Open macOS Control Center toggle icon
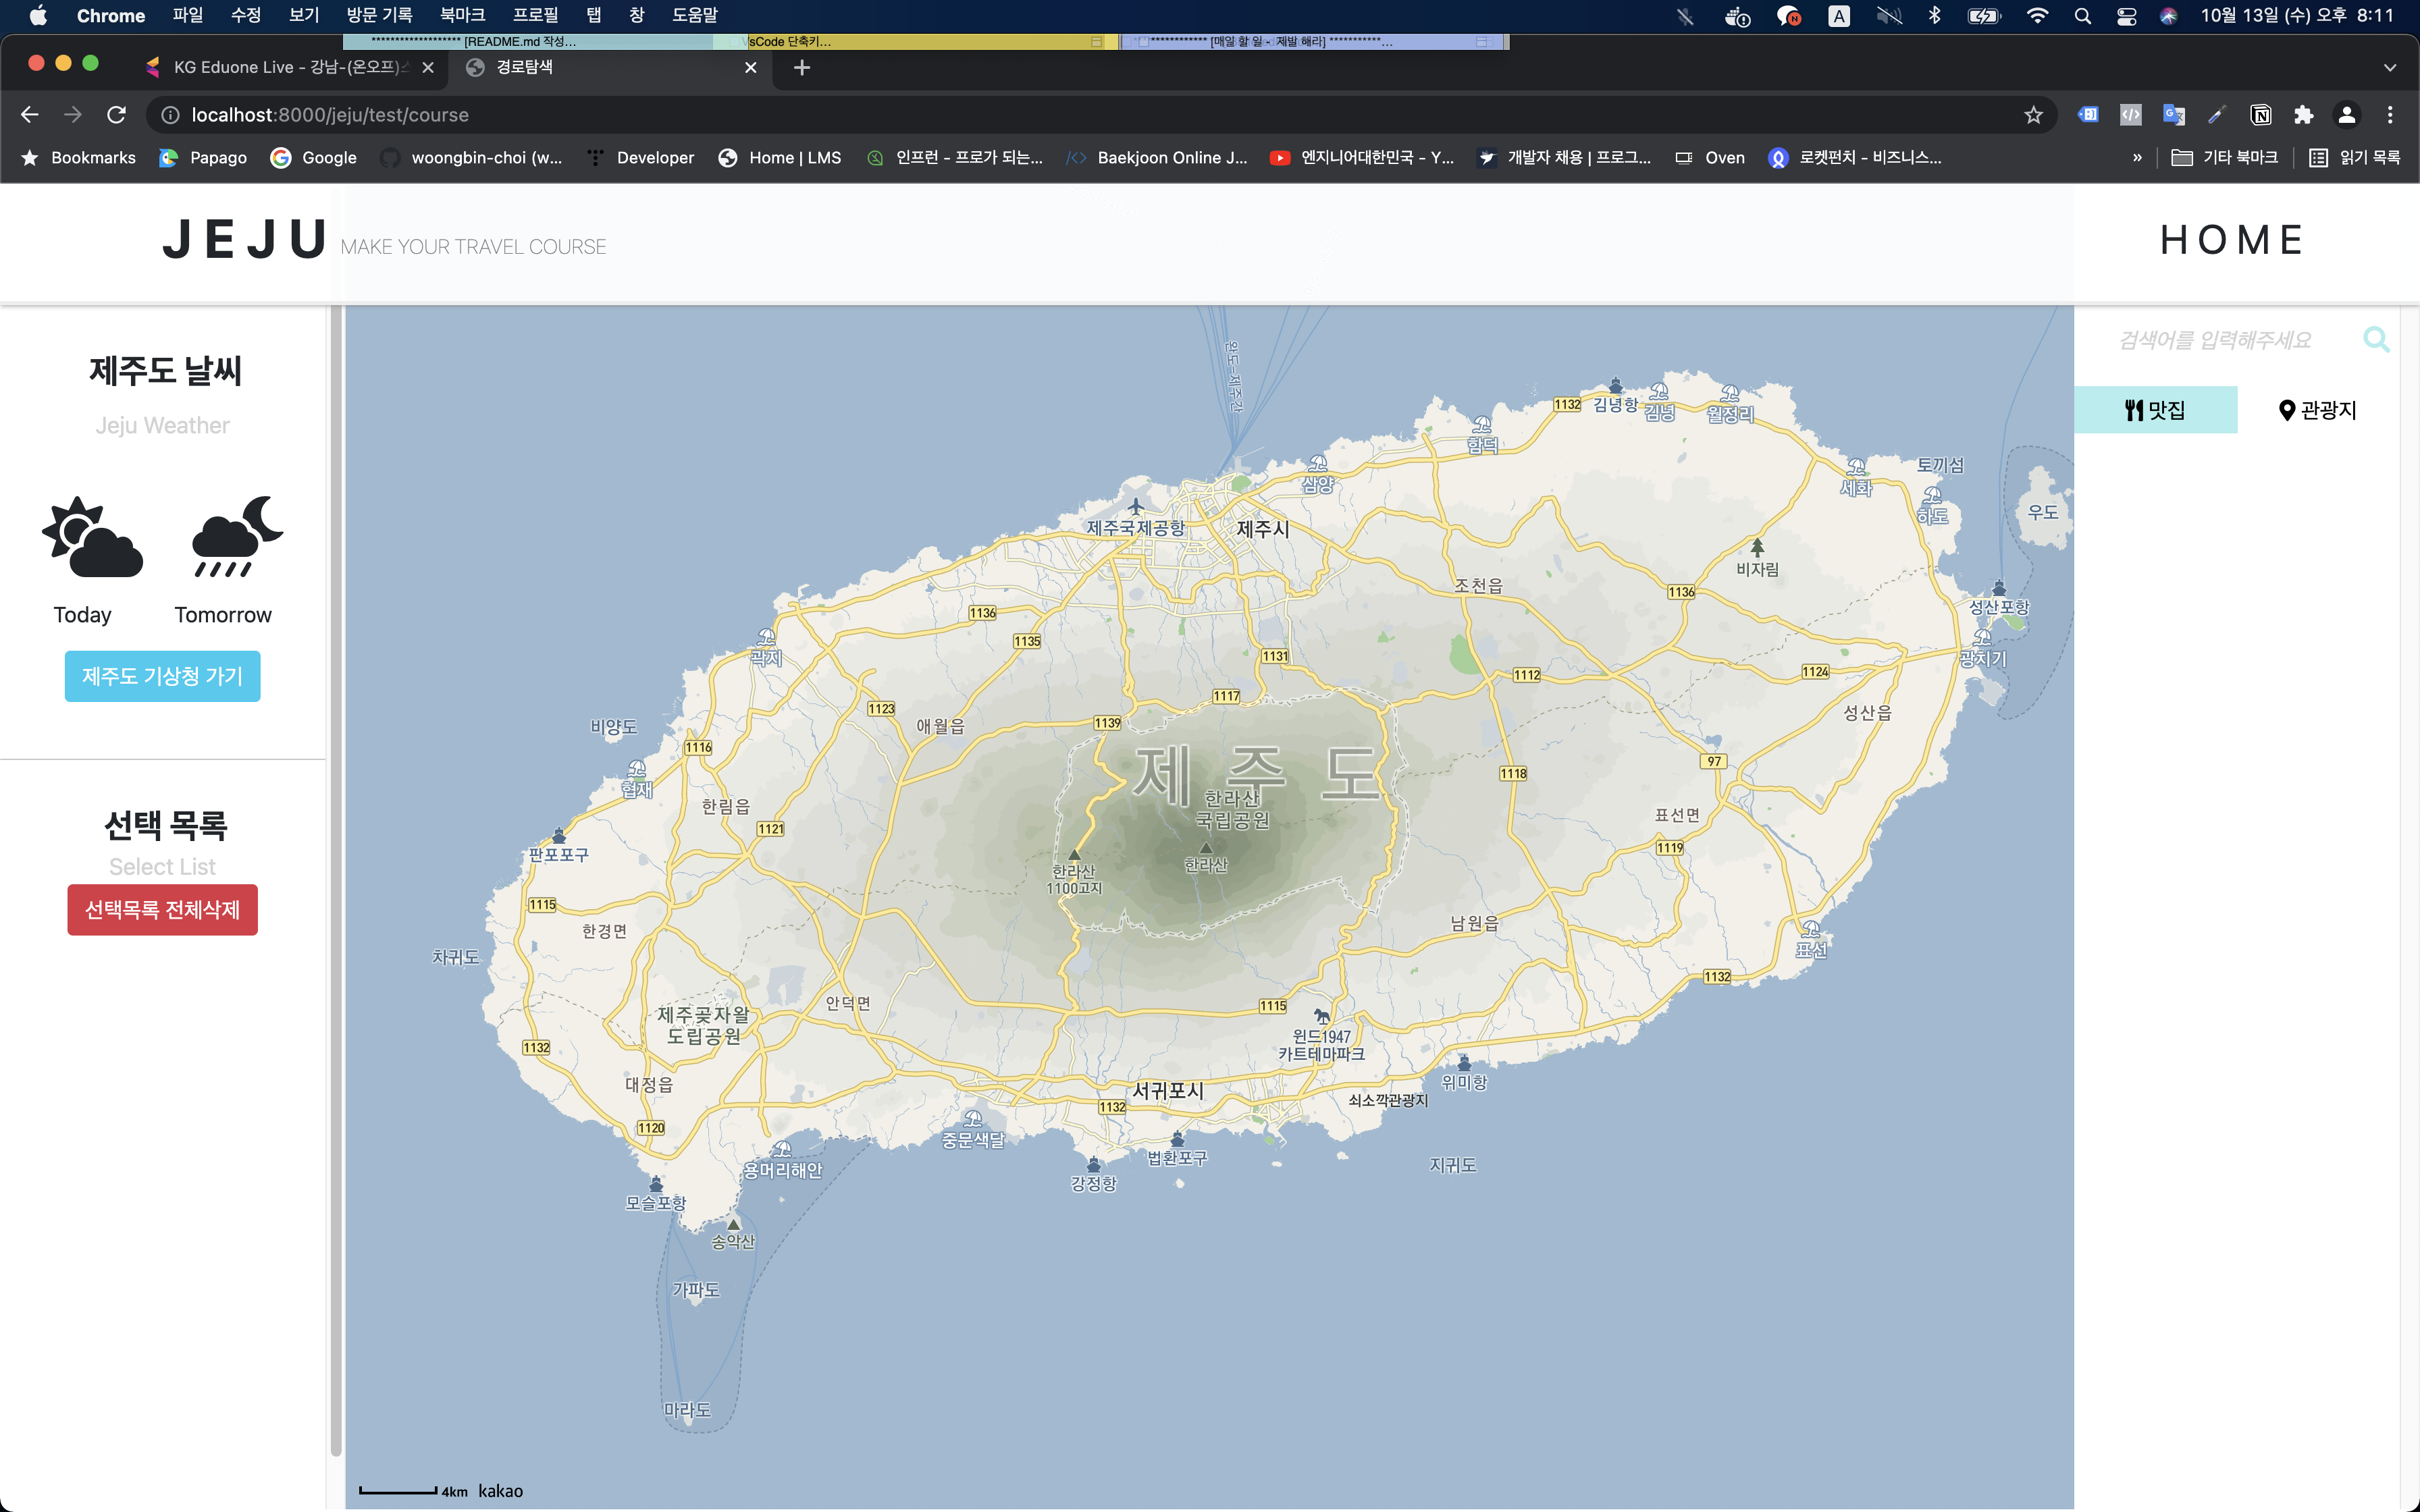Image resolution: width=2420 pixels, height=1512 pixels. (x=2126, y=16)
